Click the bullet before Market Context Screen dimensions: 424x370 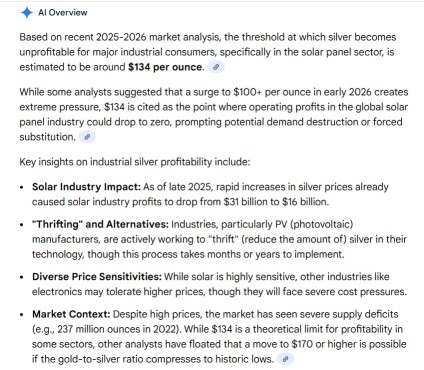click(22, 314)
